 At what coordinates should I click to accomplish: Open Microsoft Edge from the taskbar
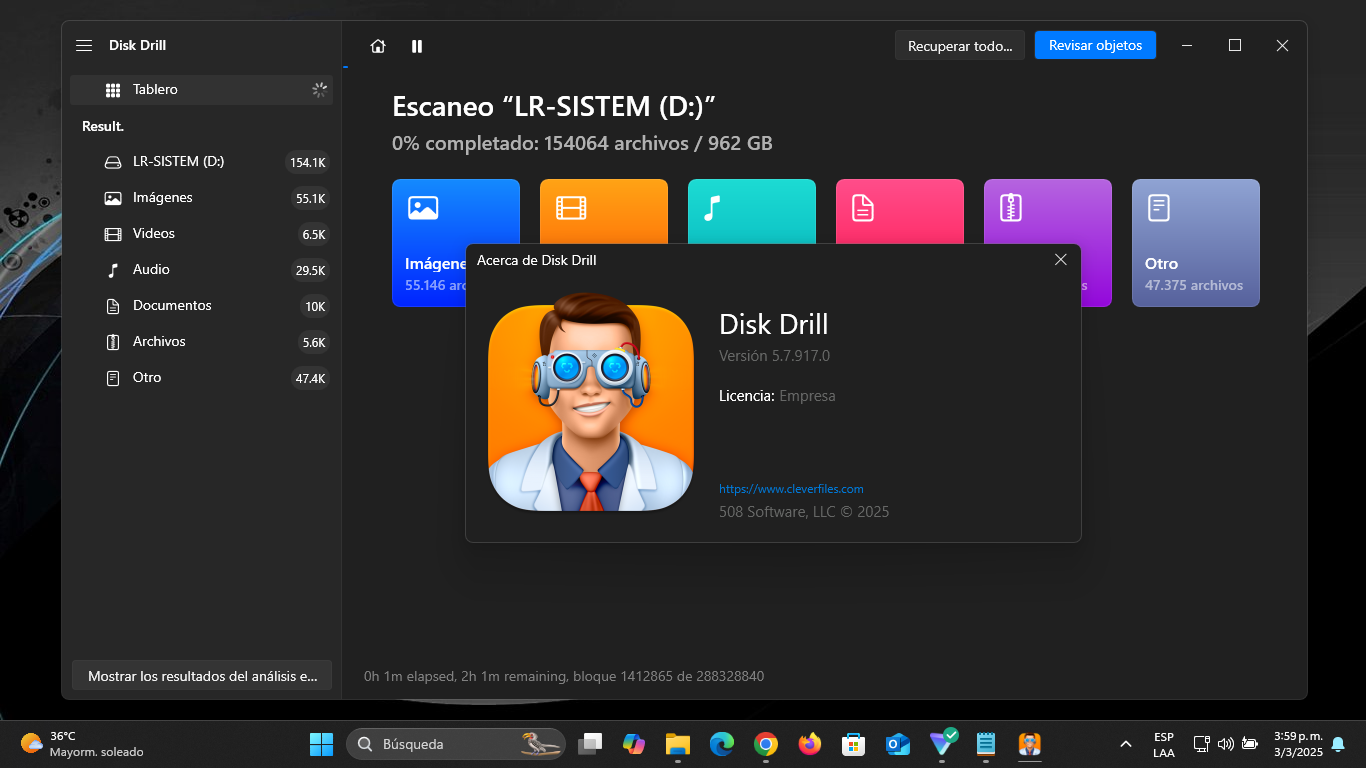coord(722,744)
